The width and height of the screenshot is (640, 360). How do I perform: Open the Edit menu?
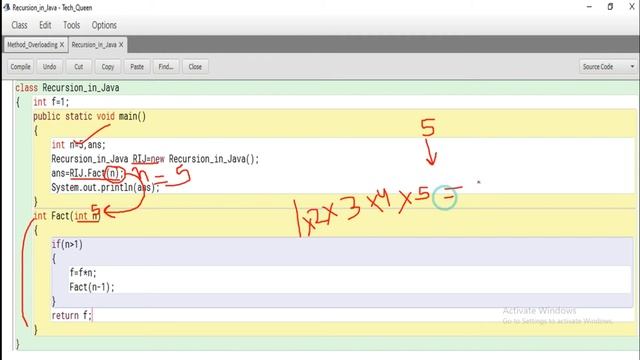click(45, 25)
